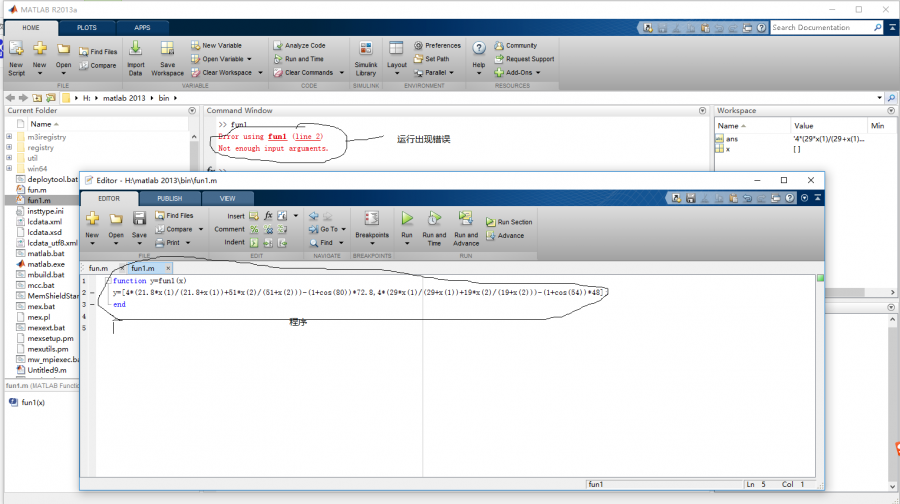
Task: Click Breakpoints icon in Editor
Action: (372, 219)
